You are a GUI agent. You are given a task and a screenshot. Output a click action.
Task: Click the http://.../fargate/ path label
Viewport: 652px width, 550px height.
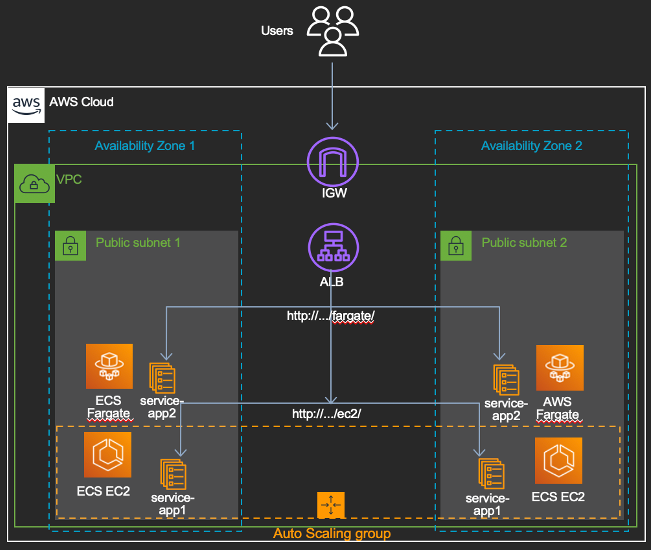331,316
